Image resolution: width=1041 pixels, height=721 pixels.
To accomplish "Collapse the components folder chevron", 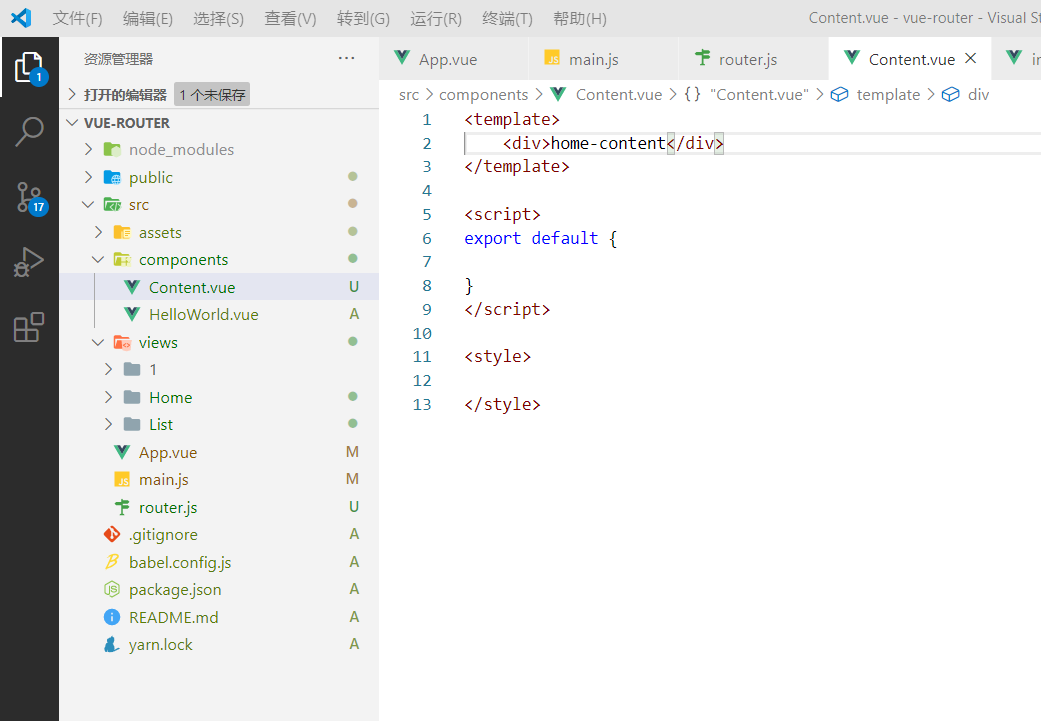I will coord(98,260).
